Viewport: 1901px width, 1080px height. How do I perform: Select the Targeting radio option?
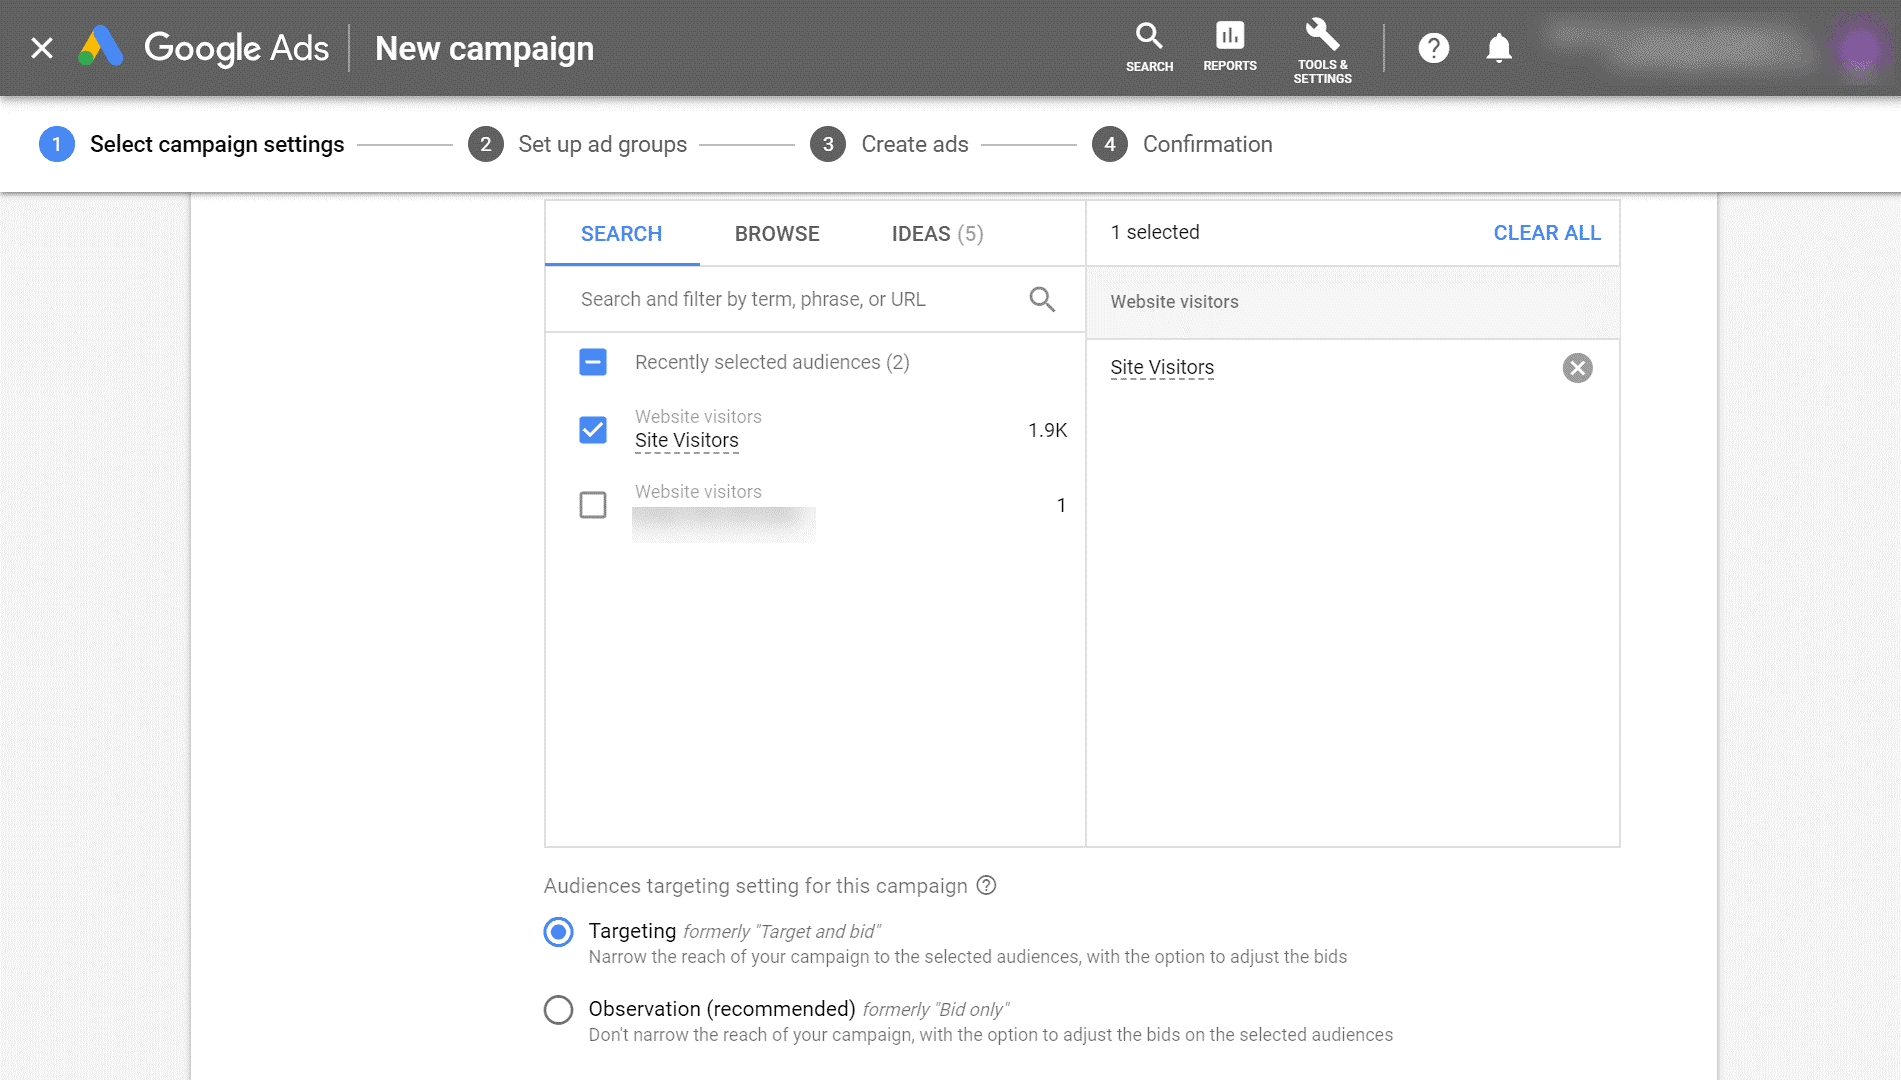pos(558,932)
